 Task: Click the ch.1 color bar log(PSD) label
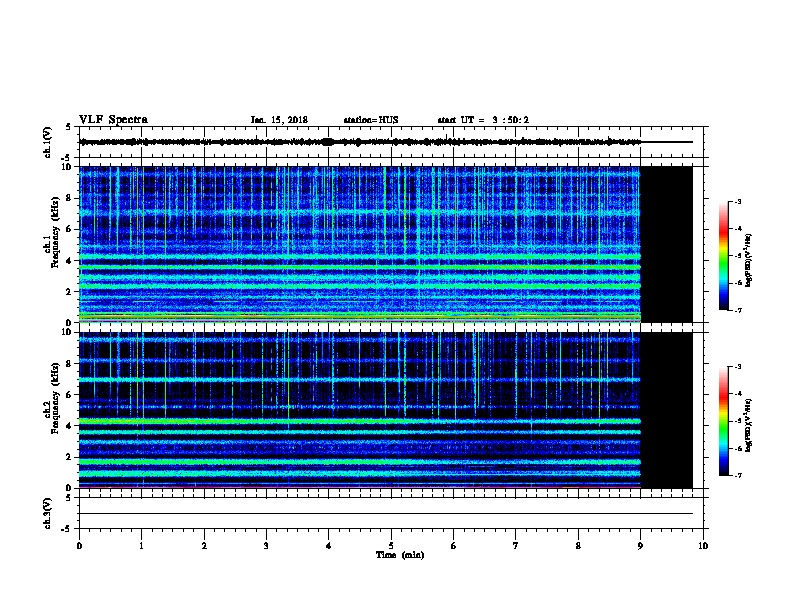(x=748, y=260)
